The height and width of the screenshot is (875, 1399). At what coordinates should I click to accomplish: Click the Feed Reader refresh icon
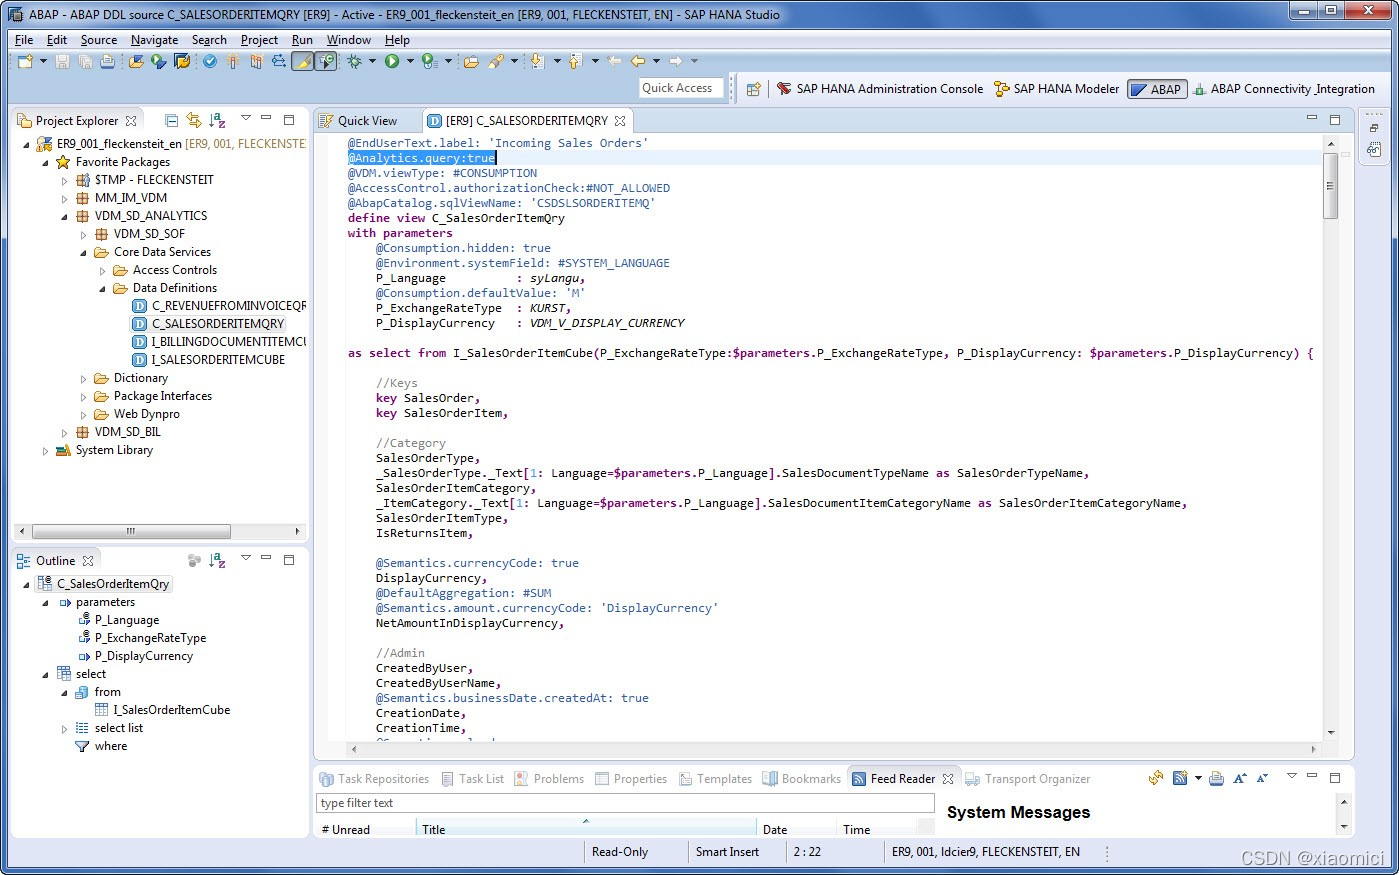coord(1156,778)
